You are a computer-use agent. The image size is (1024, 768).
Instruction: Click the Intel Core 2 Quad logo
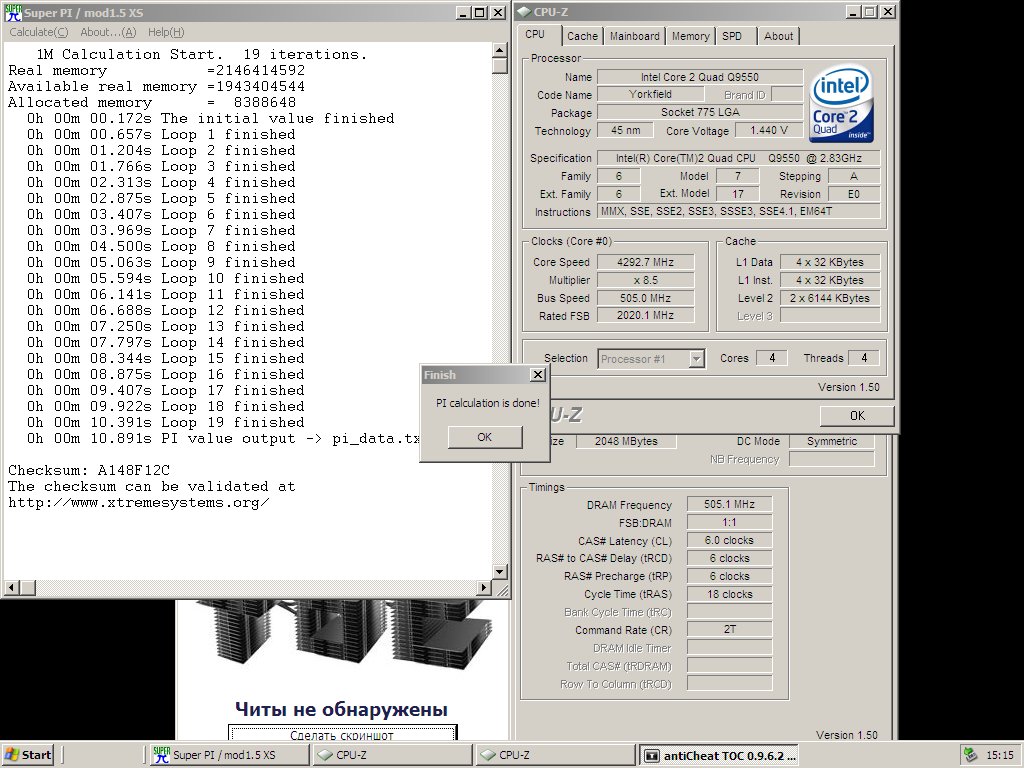842,103
